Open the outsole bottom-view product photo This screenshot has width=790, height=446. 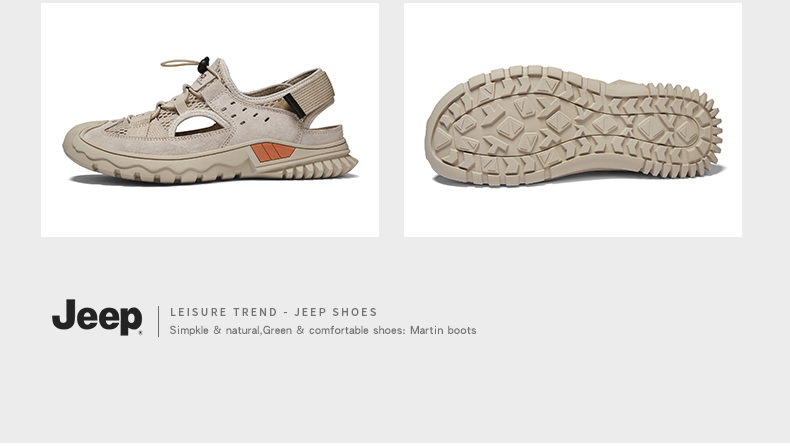tap(572, 120)
